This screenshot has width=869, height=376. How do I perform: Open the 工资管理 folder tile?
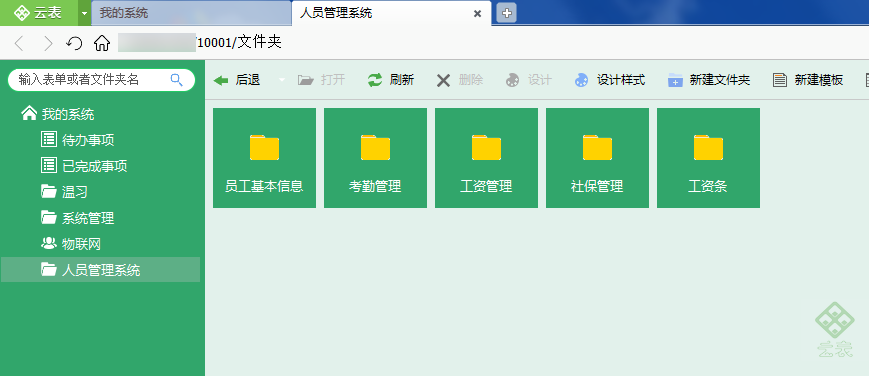(486, 158)
